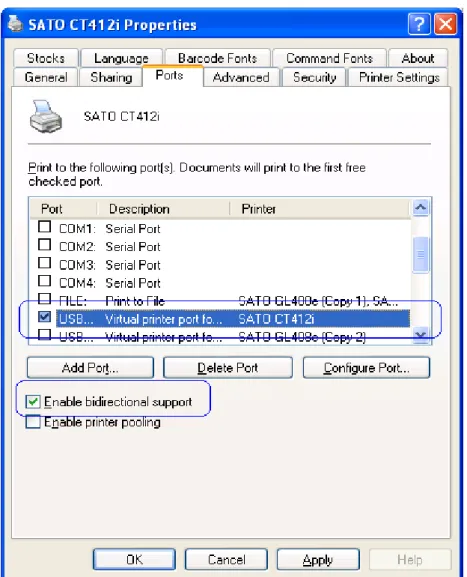Open the Stocks tab
Viewport: 467px width, 577px height.
(x=46, y=58)
